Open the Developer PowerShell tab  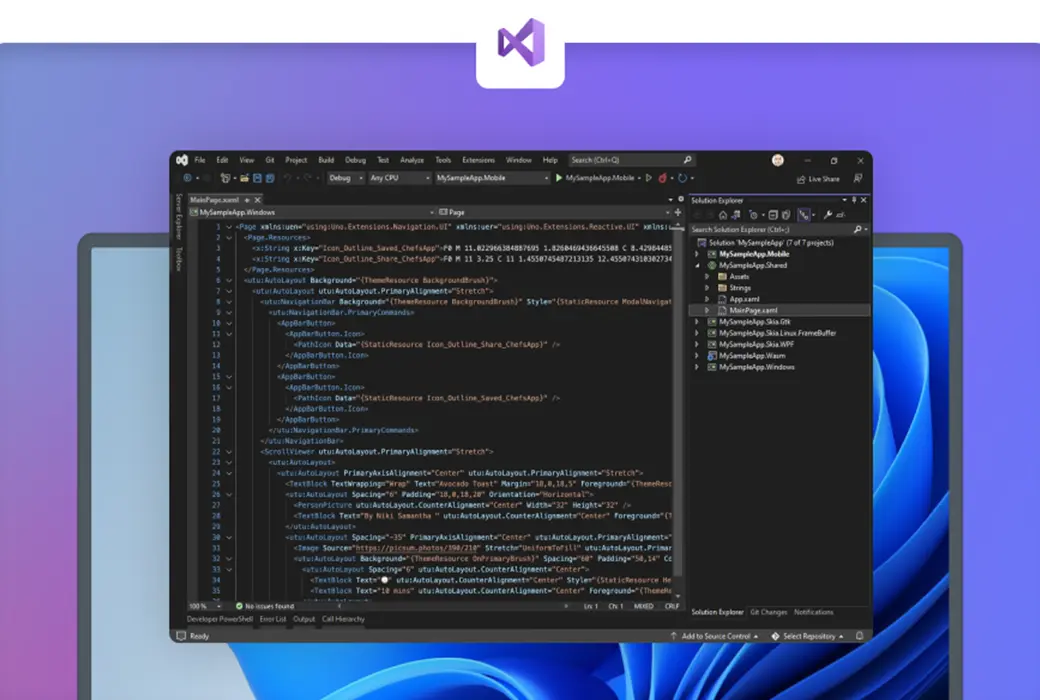click(x=220, y=619)
